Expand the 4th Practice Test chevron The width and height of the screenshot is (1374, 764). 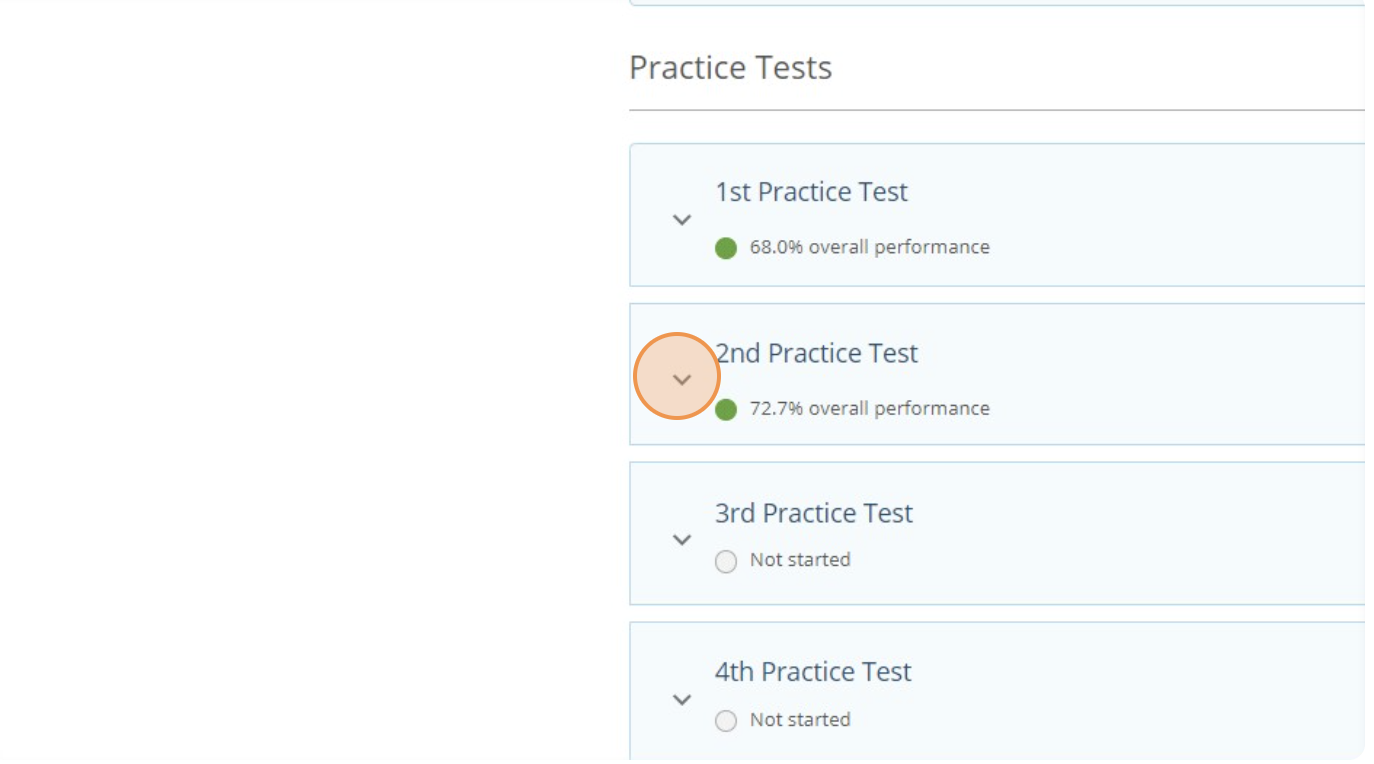point(682,700)
